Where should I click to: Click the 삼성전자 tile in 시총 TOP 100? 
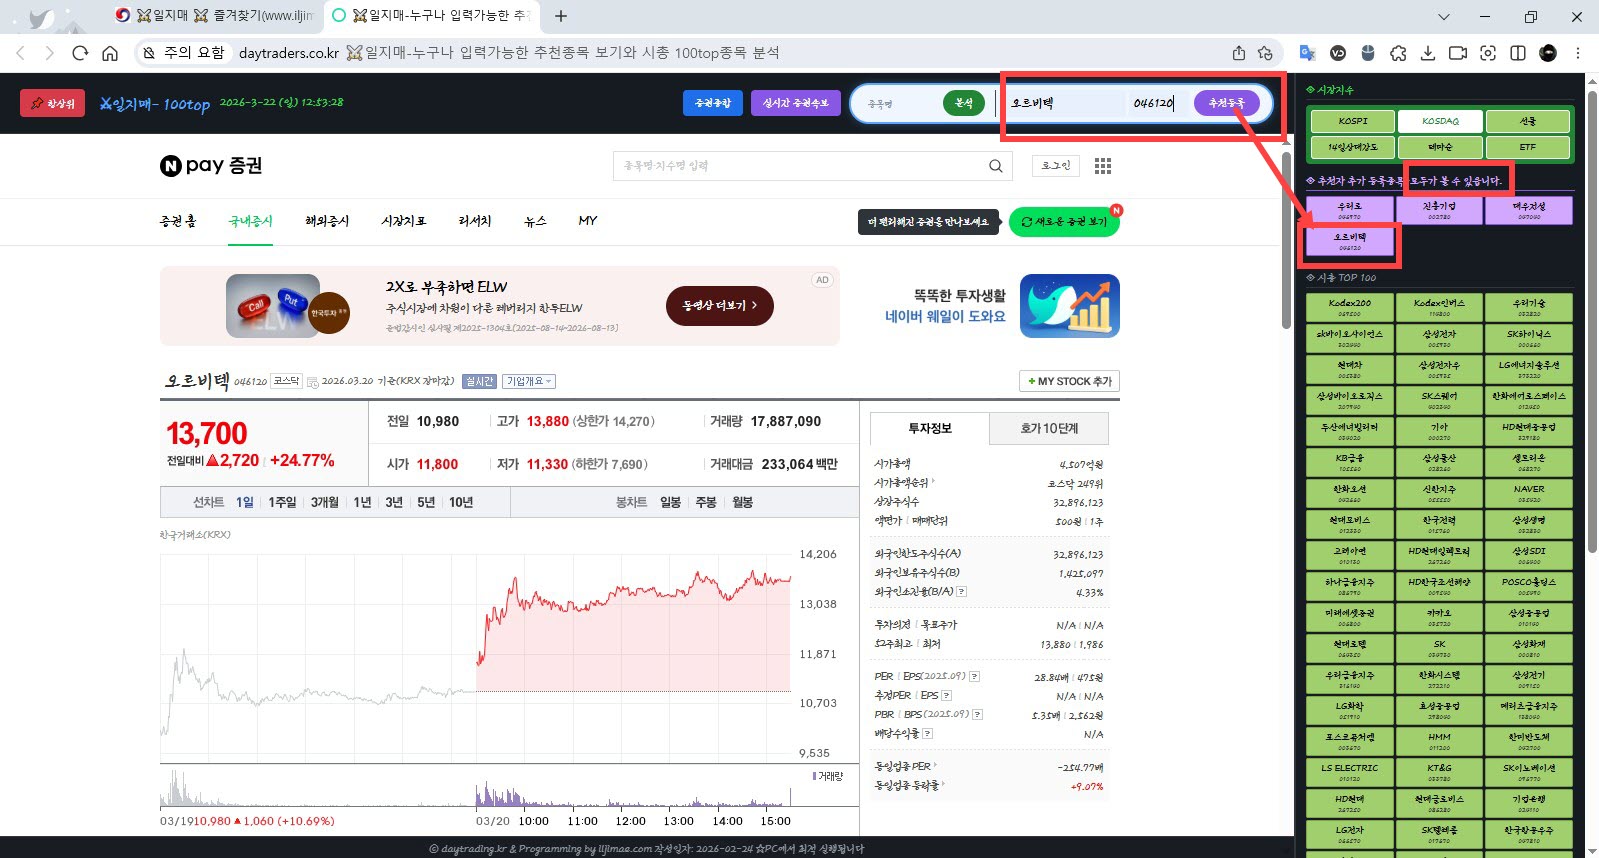tap(1439, 338)
